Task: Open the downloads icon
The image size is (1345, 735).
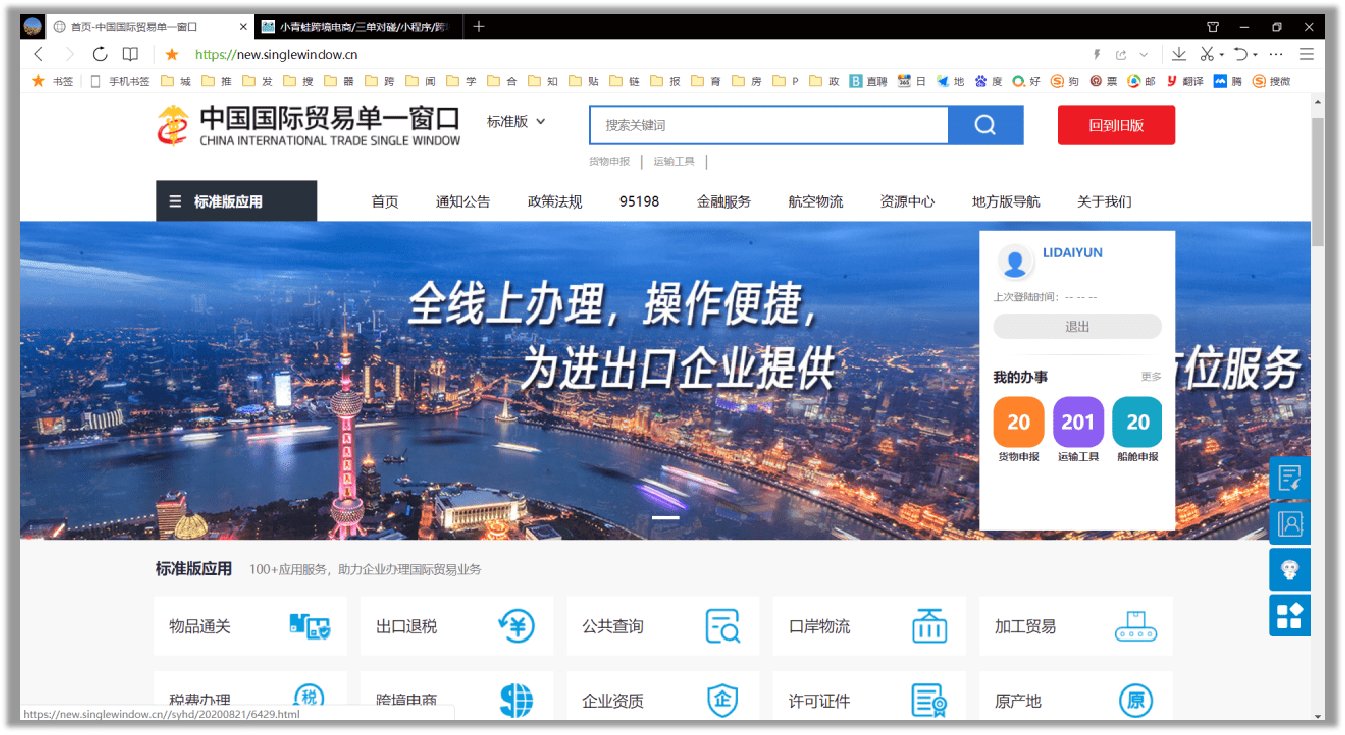Action: point(1179,54)
